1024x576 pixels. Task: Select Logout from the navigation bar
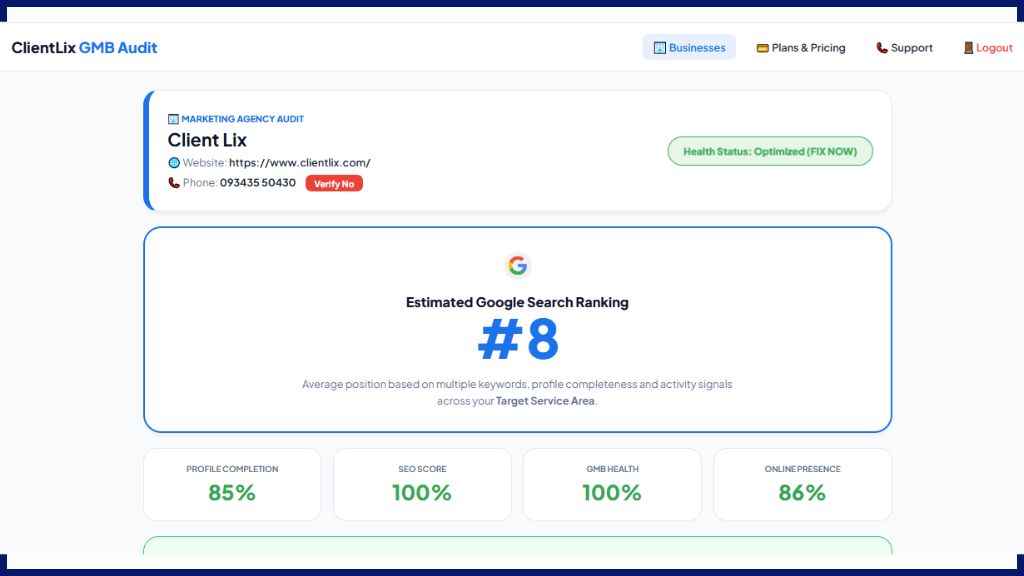click(994, 47)
